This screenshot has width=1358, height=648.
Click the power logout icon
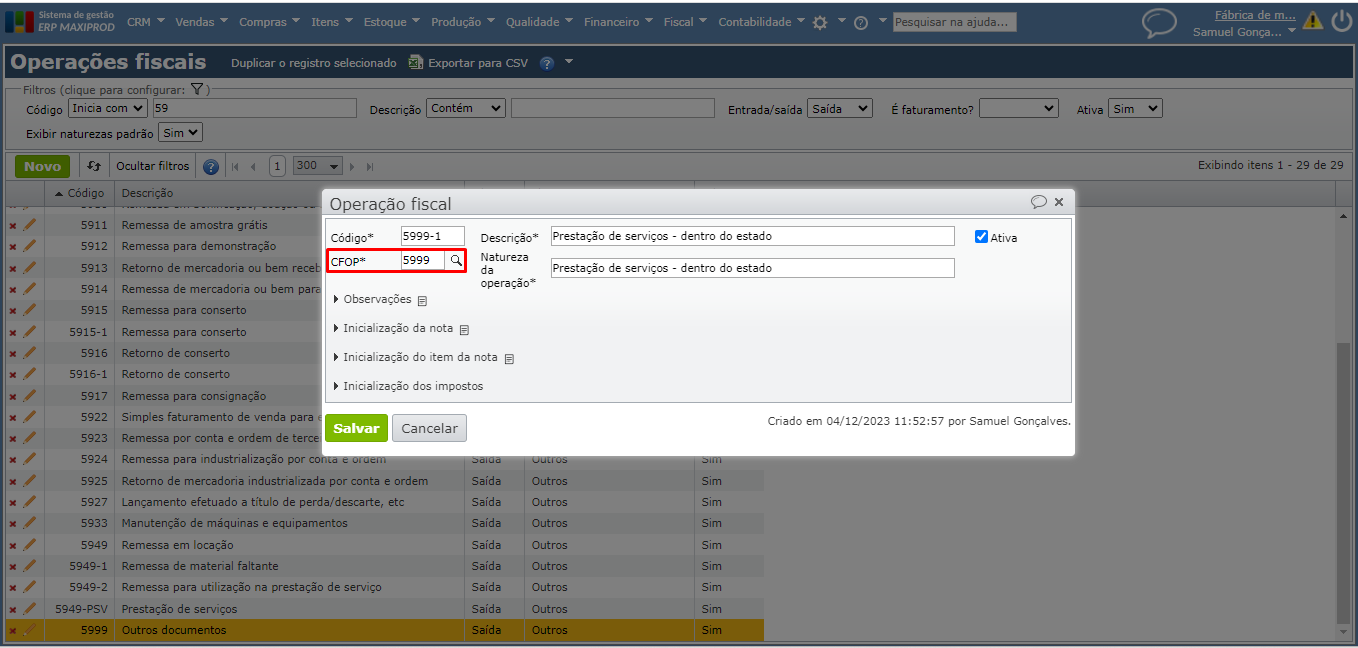click(x=1340, y=20)
